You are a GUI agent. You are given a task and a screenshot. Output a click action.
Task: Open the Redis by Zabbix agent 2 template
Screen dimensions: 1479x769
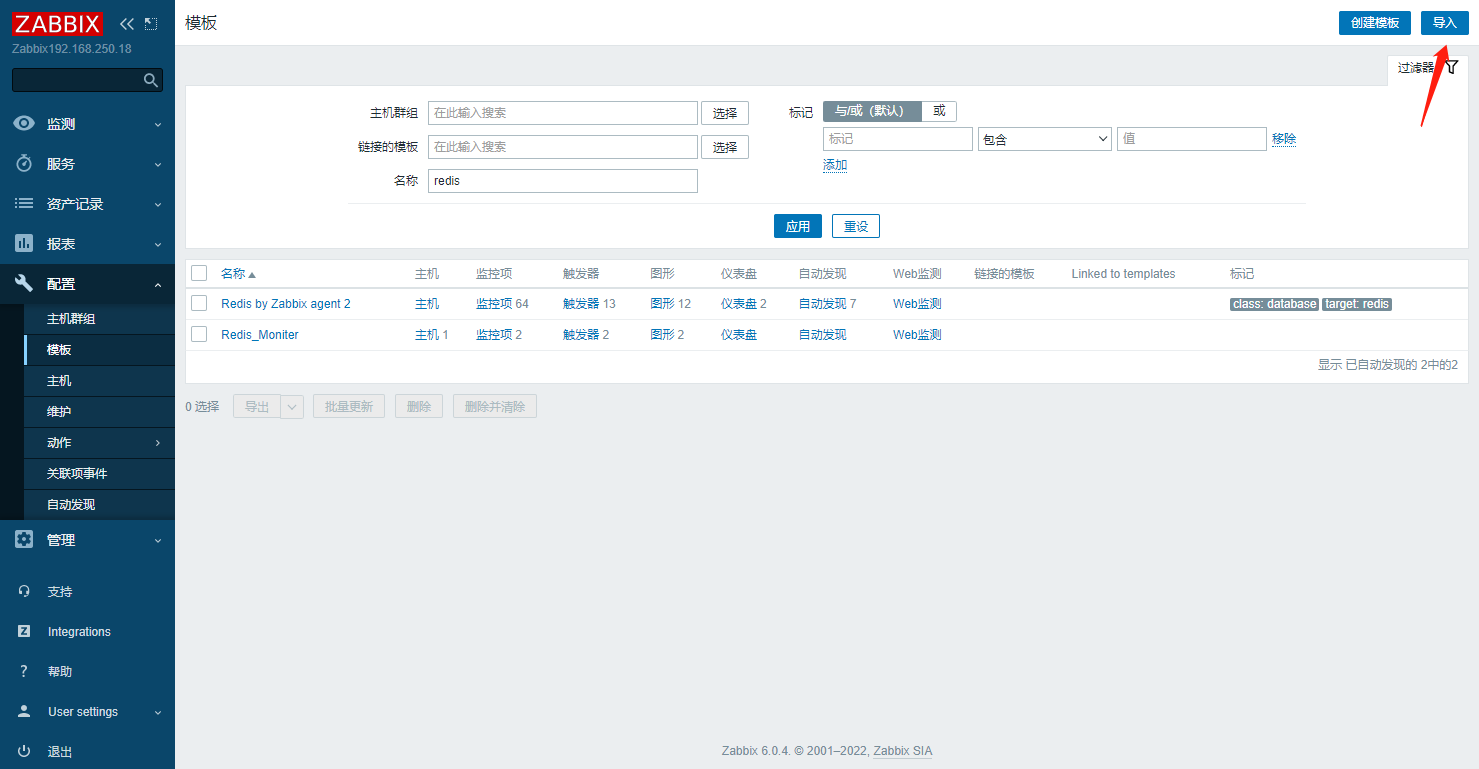point(286,304)
